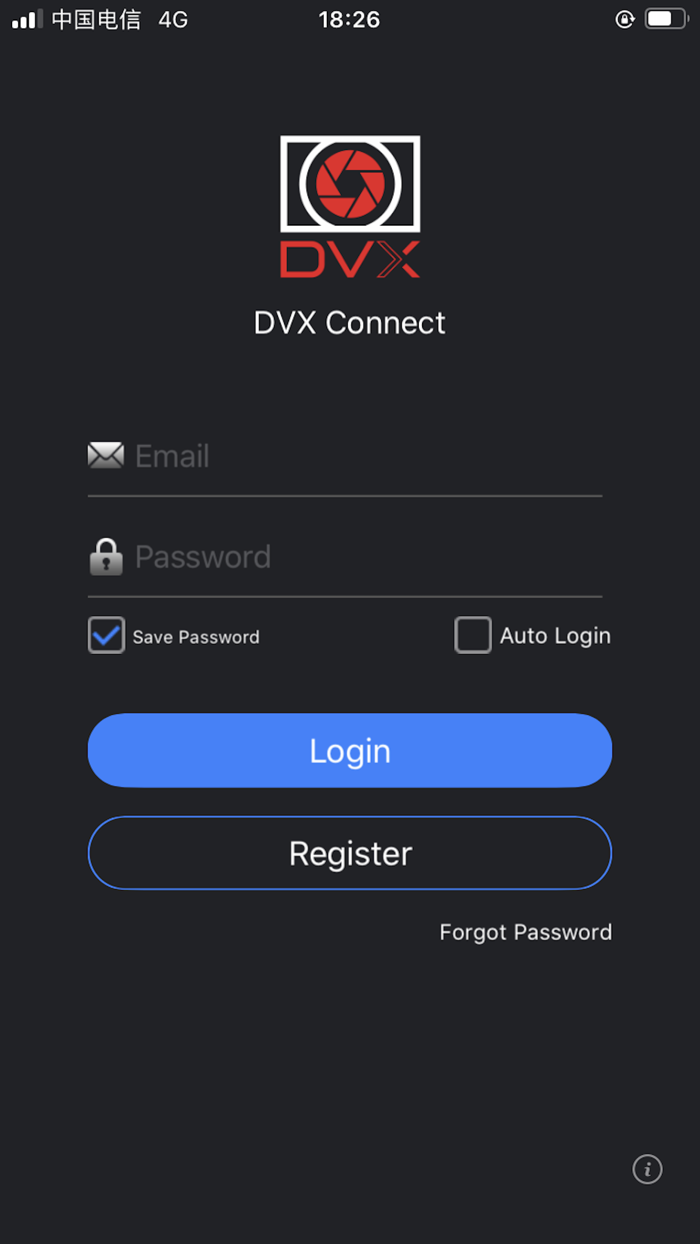Tap the cellular signal bars icon

click(25, 17)
